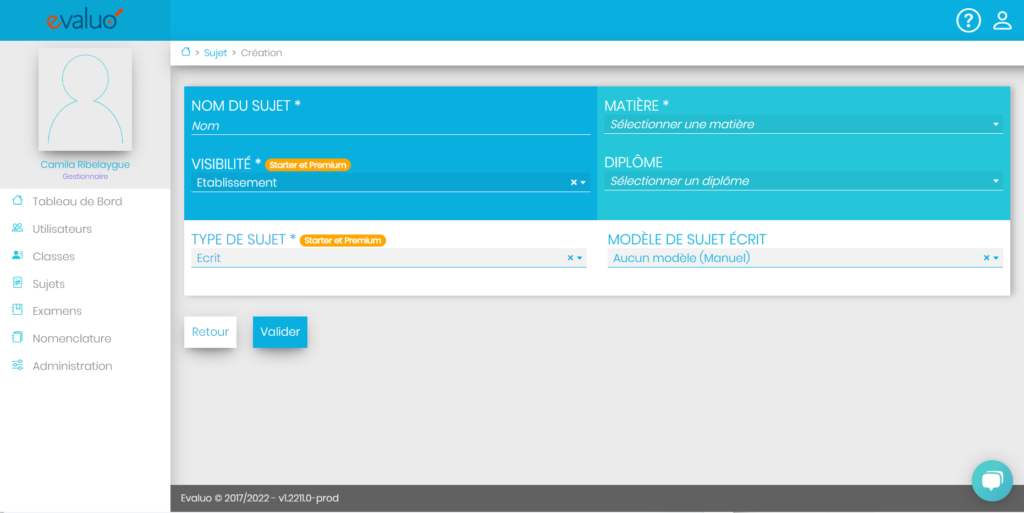
Task: Click the evaluo logo
Action: pyautogui.click(x=85, y=19)
